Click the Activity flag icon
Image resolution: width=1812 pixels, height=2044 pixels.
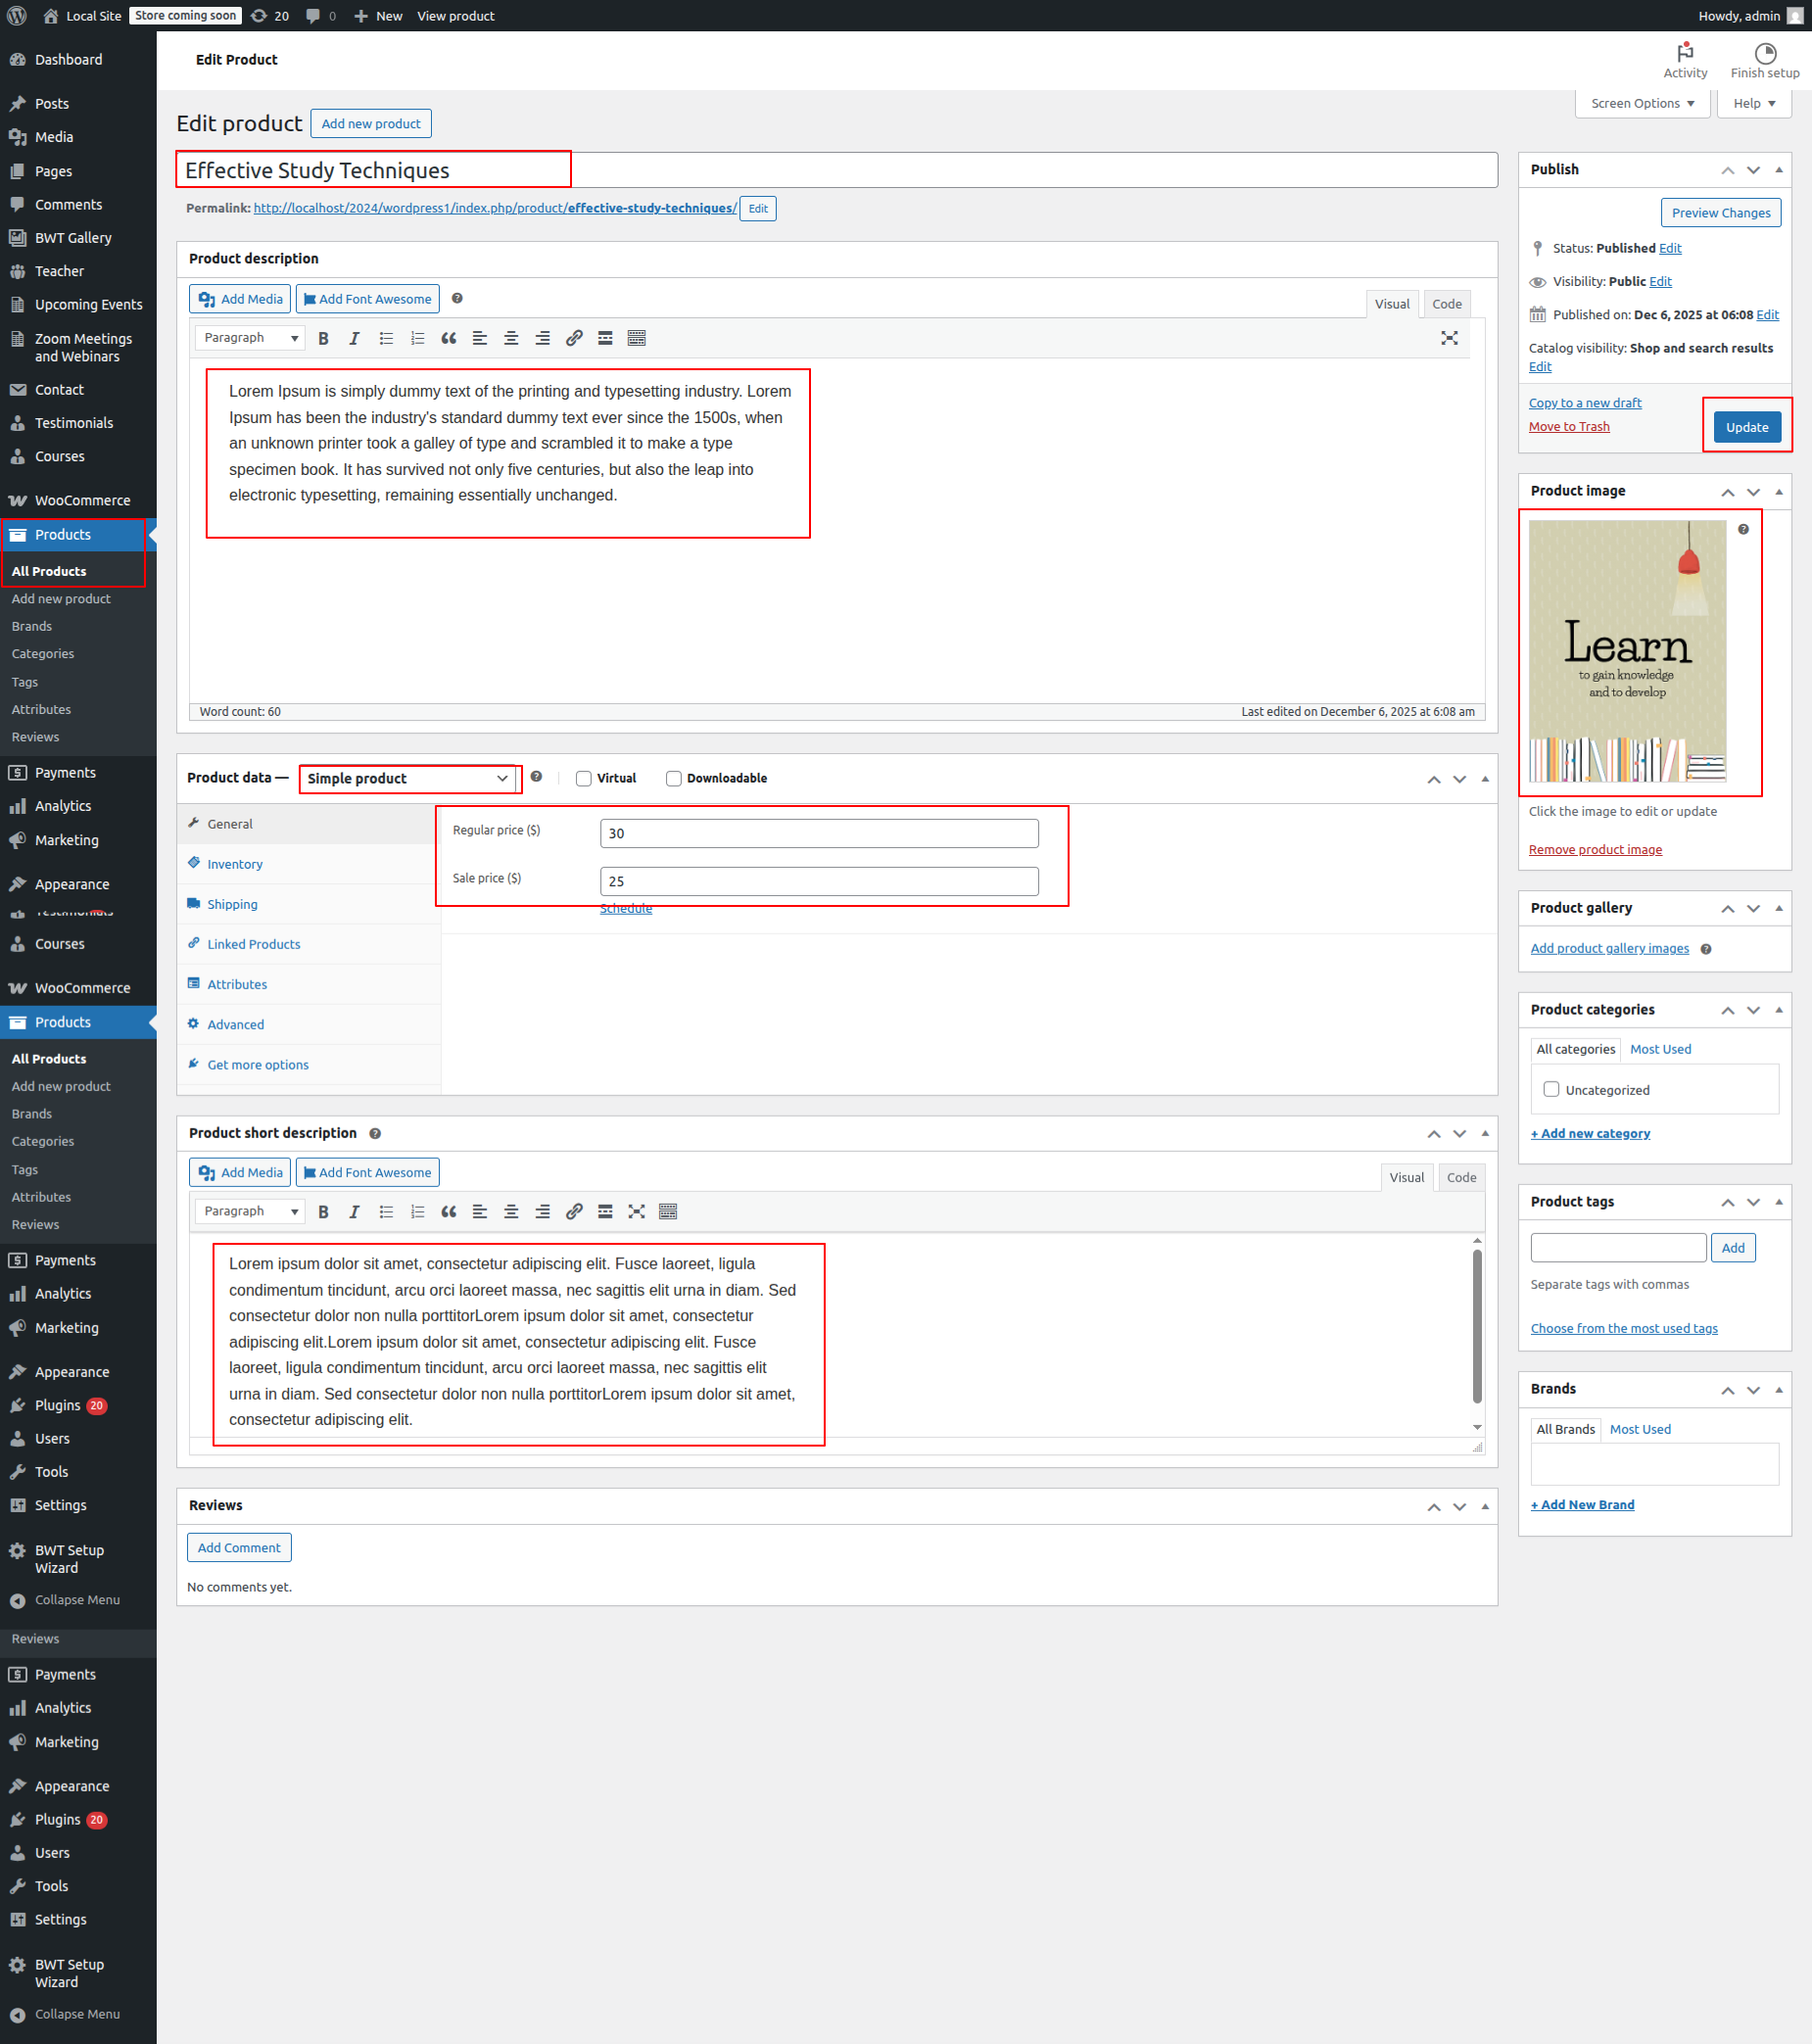coord(1685,52)
